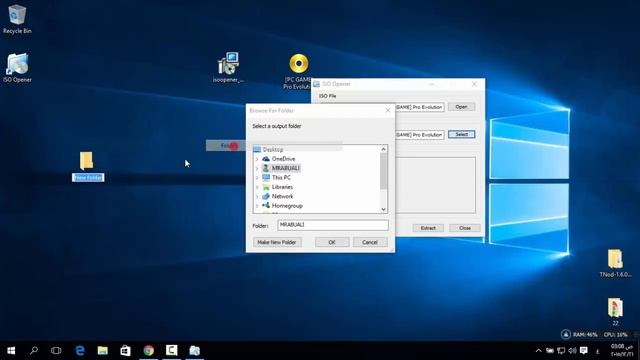Open taskbar search magnifier
640x360 pixels.
coord(34,350)
